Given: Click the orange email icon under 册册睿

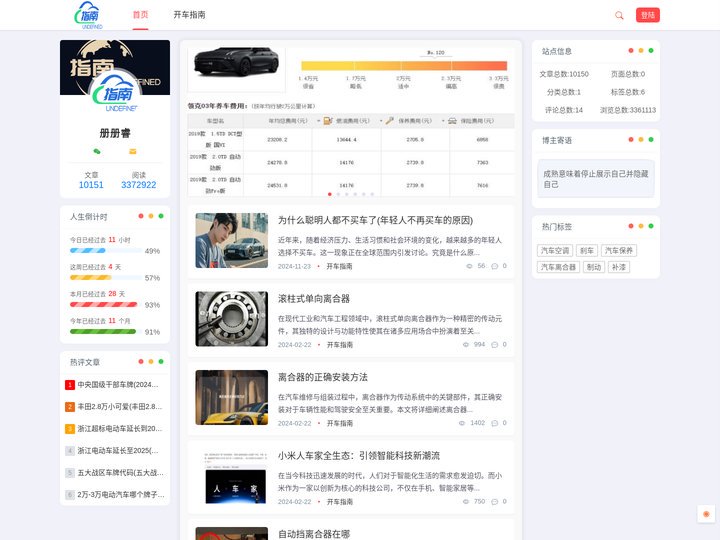Looking at the screenshot, I should [x=133, y=151].
